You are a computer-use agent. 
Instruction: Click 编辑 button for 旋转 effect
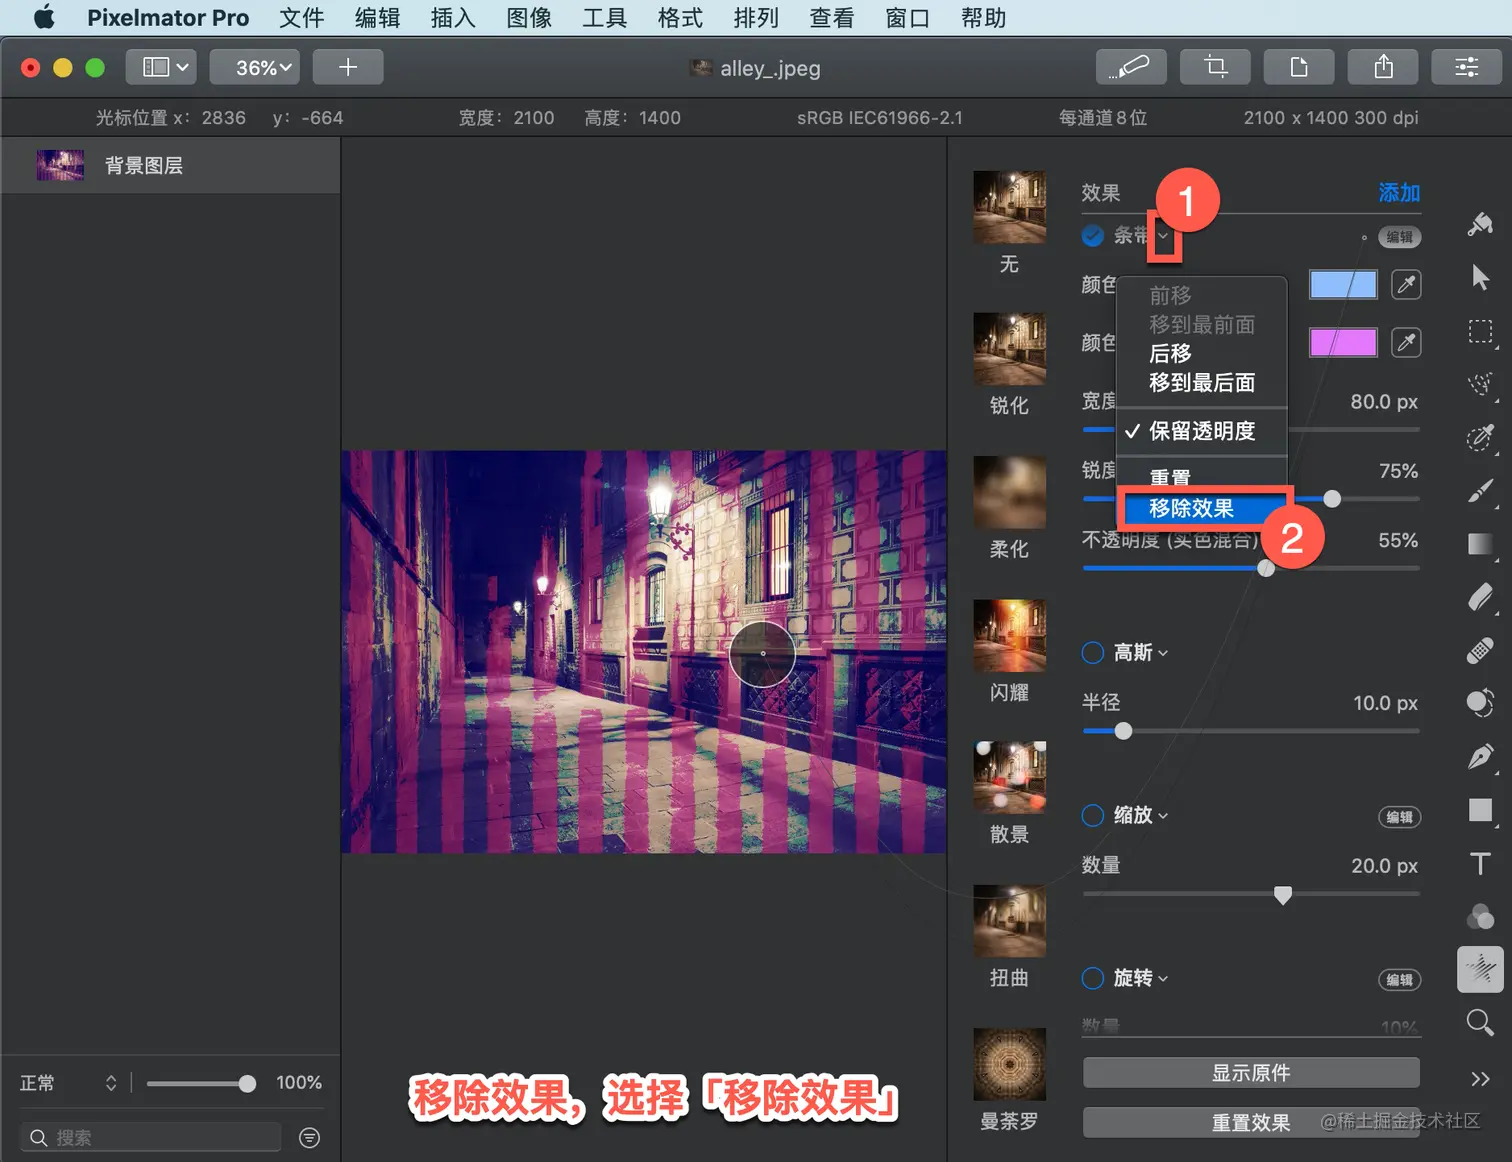point(1400,980)
